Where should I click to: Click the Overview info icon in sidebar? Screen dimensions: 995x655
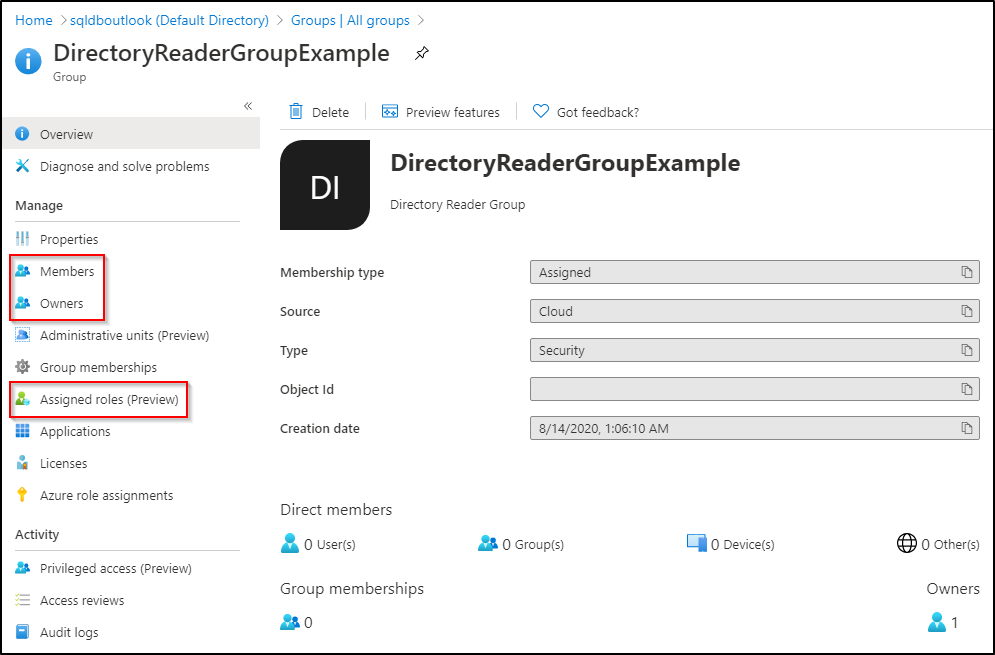[x=22, y=134]
